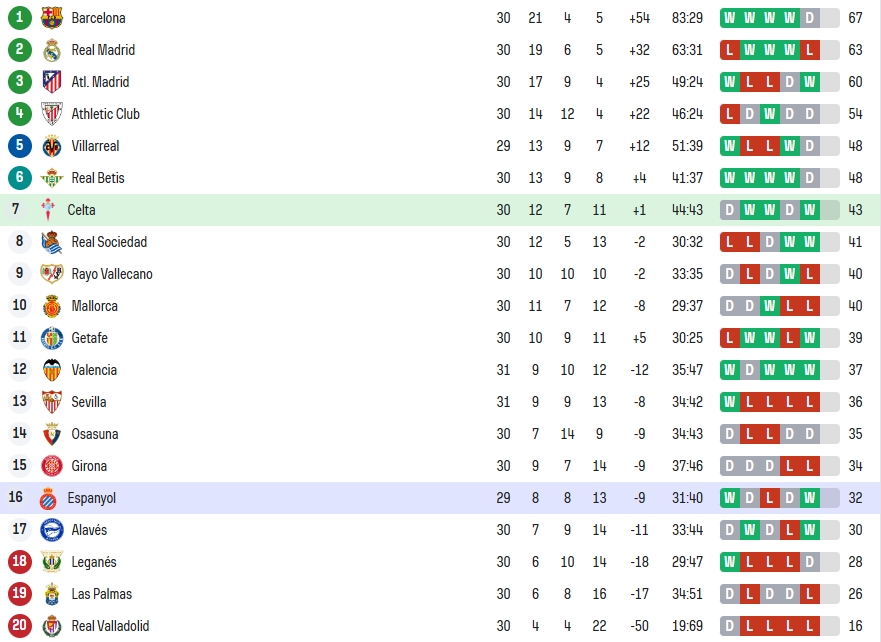Click the Celta club crest
Viewport: 881px width, 642px height.
[x=48, y=210]
